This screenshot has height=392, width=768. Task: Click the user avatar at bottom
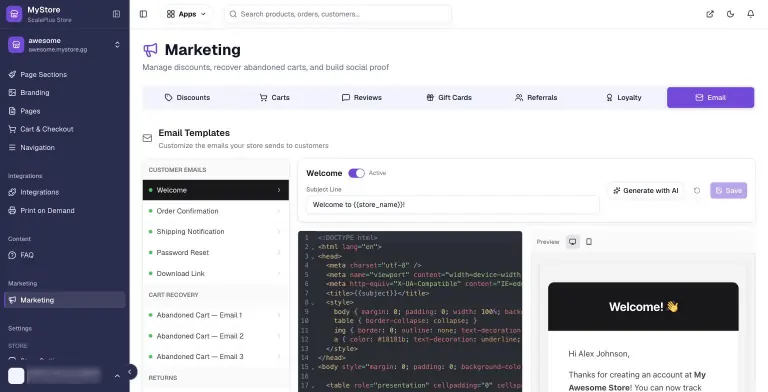16,376
